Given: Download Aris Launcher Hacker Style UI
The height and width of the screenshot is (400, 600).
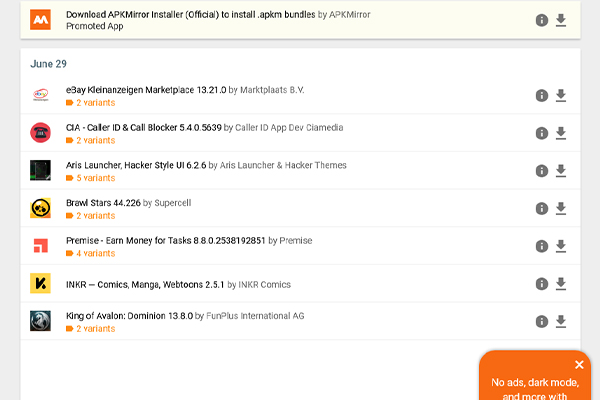Looking at the screenshot, I should click(x=561, y=170).
